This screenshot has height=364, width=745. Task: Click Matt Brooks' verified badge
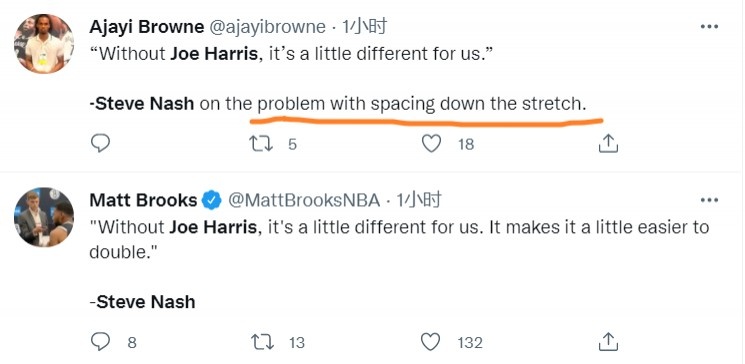pos(212,201)
